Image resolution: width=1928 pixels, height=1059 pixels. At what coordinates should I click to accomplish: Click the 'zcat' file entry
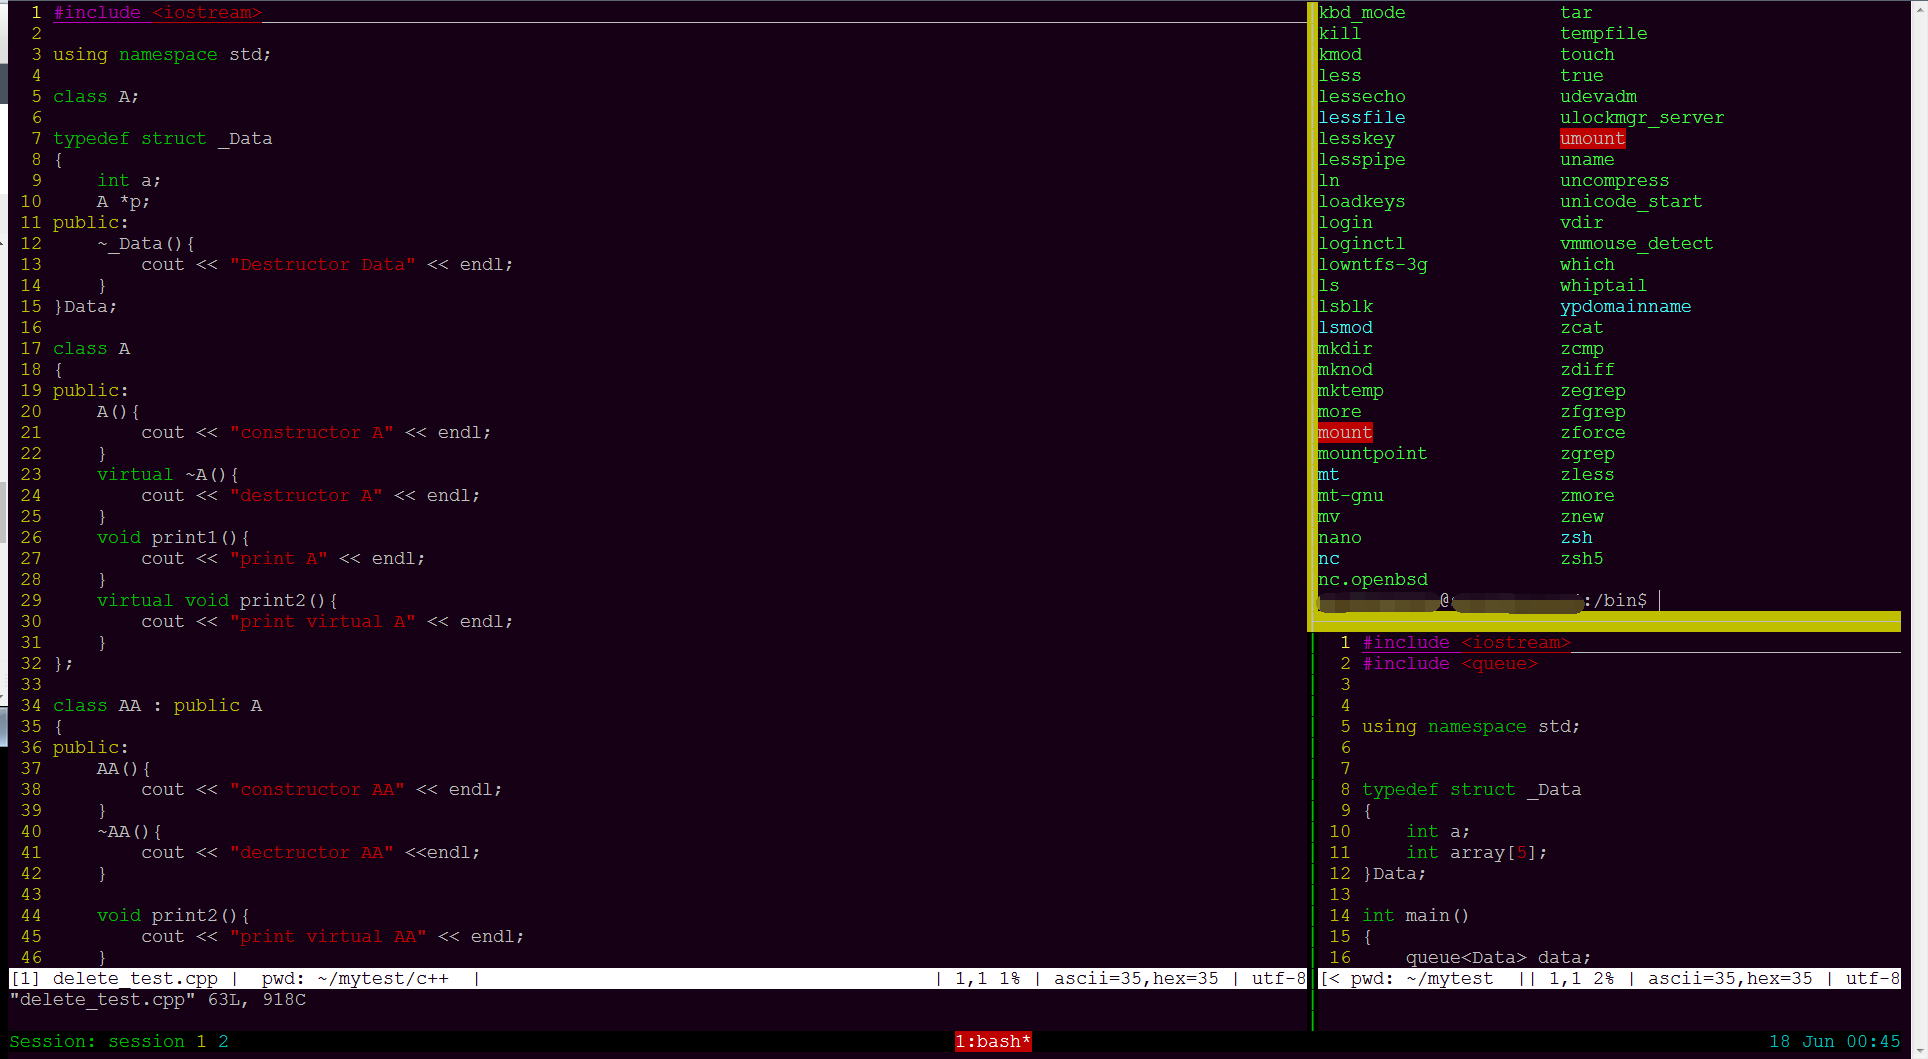click(1581, 327)
